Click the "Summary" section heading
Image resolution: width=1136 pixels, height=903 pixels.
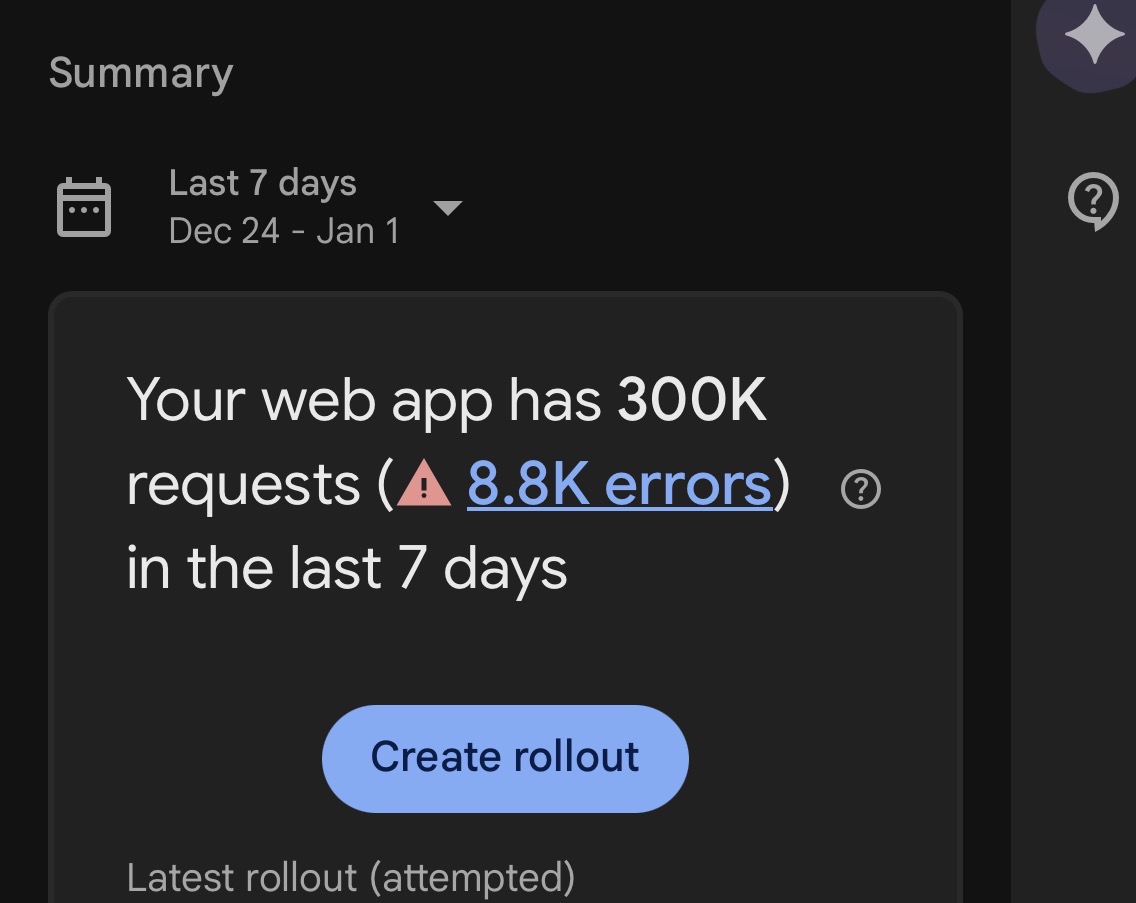click(x=141, y=73)
